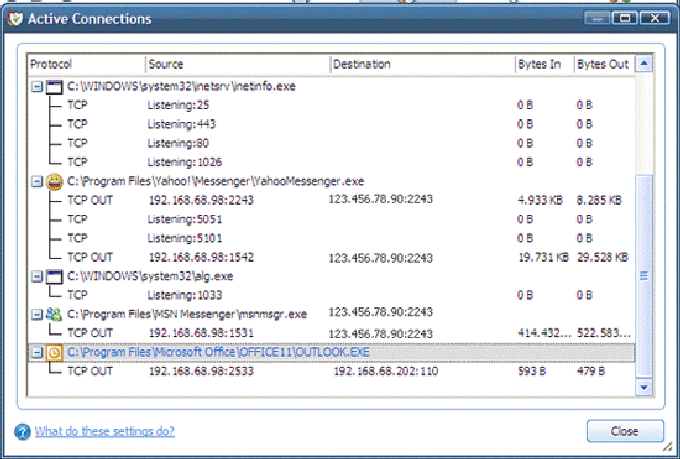Select the Listening:443 connection row
The width and height of the screenshot is (680, 459).
point(331,124)
